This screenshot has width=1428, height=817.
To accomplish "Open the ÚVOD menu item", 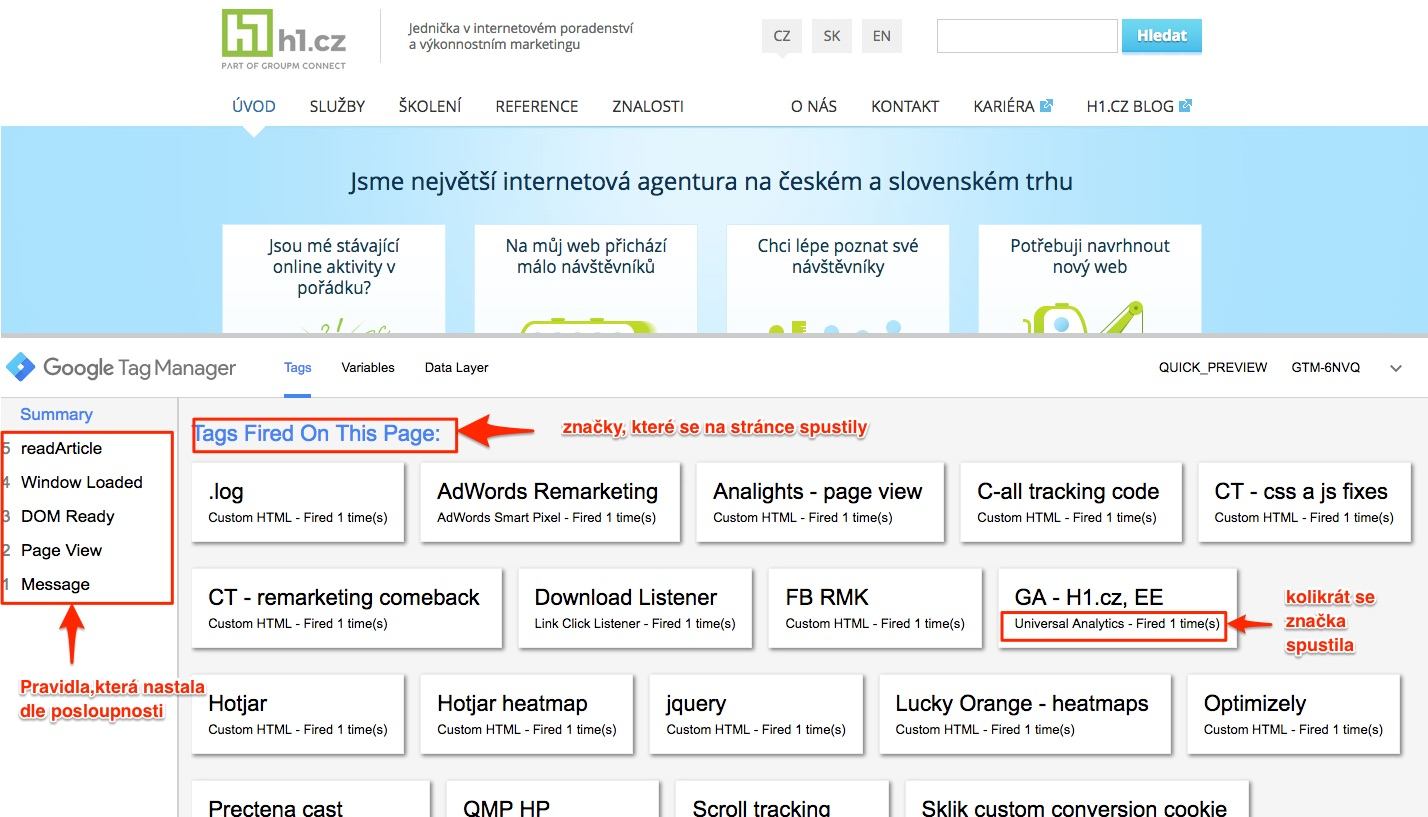I will pos(254,106).
